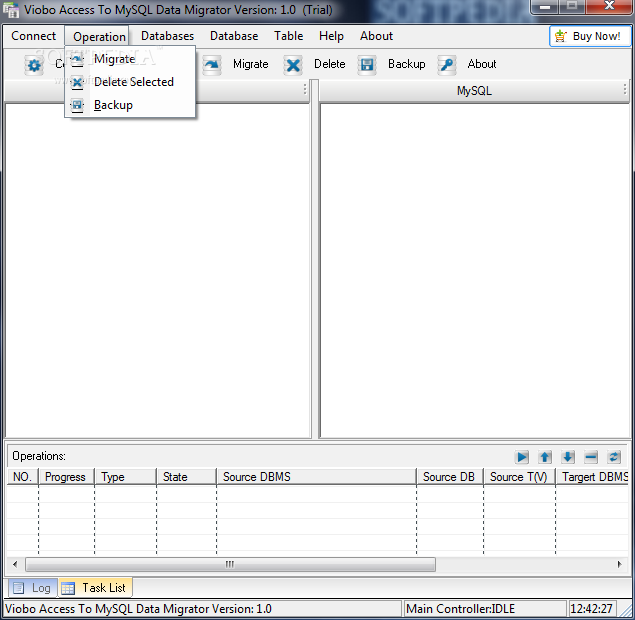
Task: Sort by the Source T(V) column header
Action: [519, 477]
